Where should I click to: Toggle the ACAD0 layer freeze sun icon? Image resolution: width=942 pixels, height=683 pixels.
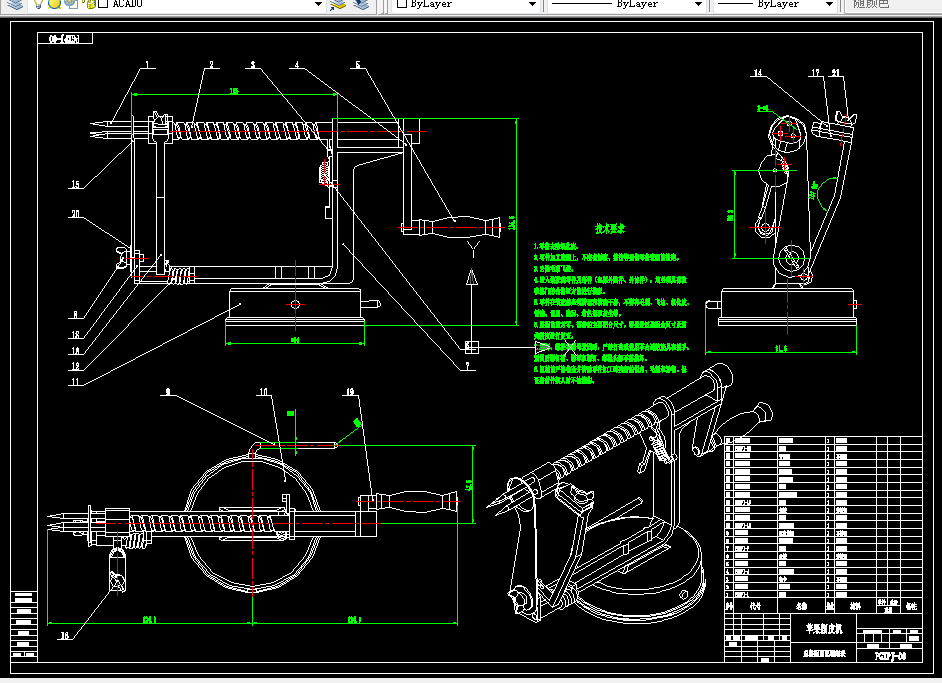[54, 4]
